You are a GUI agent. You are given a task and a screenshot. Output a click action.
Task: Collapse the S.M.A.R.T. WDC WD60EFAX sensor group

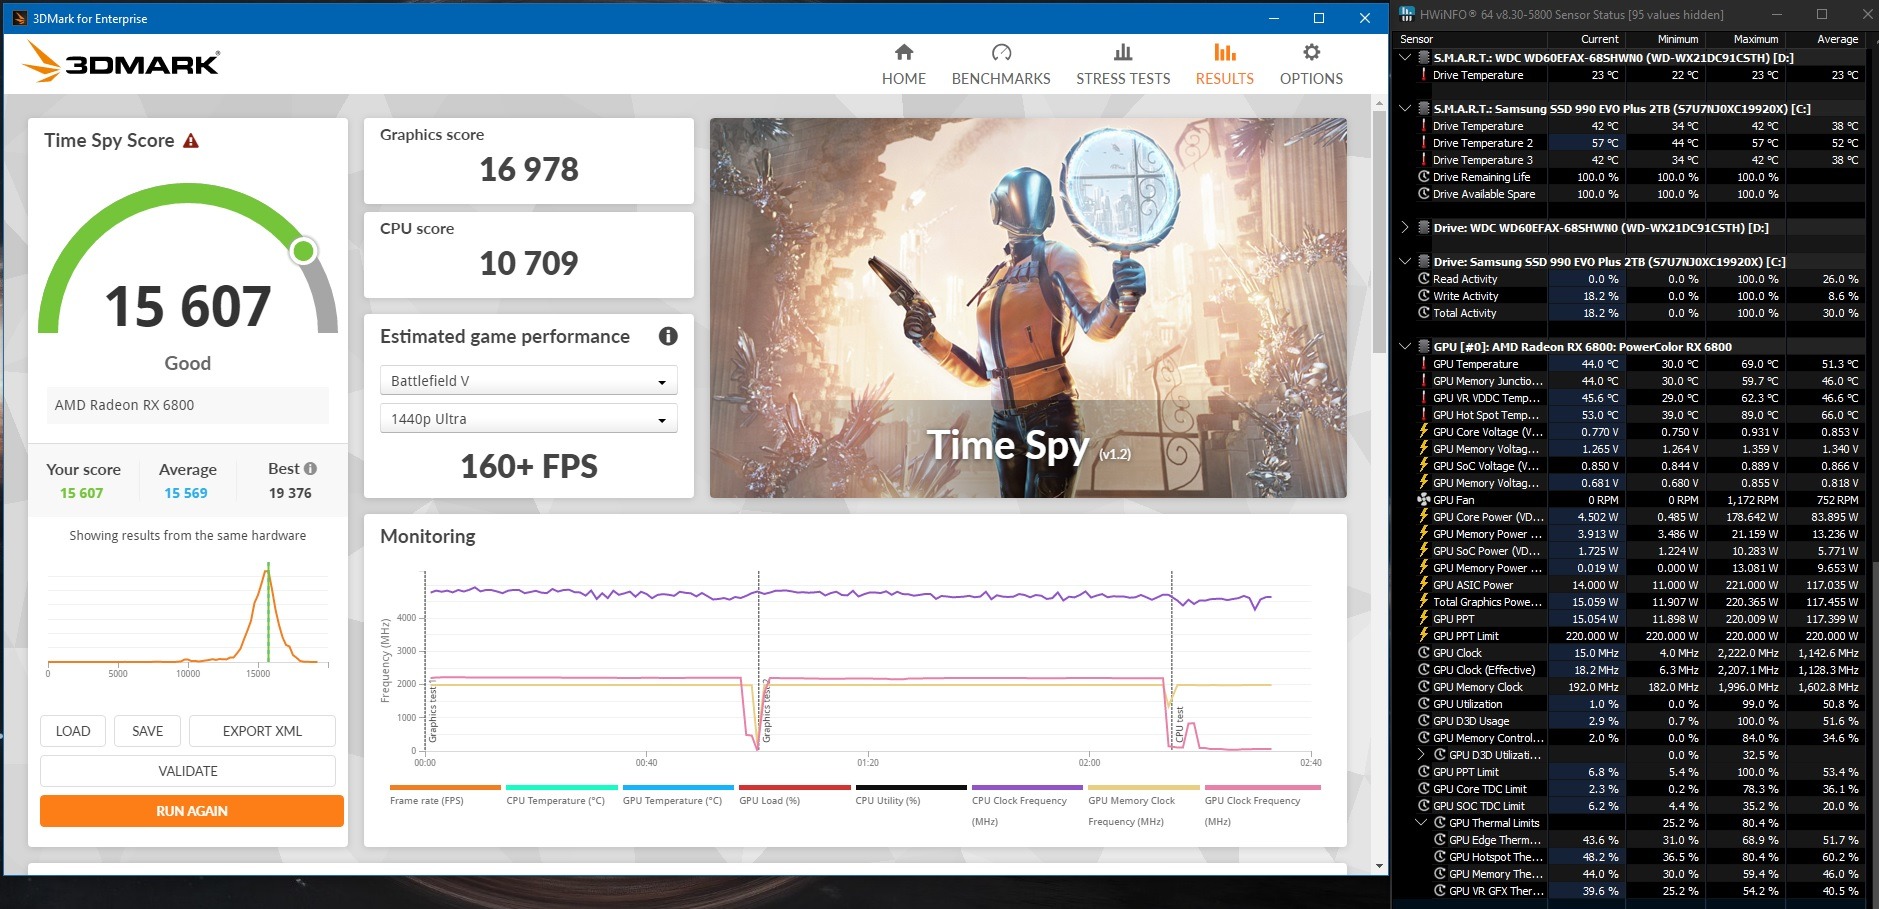(x=1405, y=58)
